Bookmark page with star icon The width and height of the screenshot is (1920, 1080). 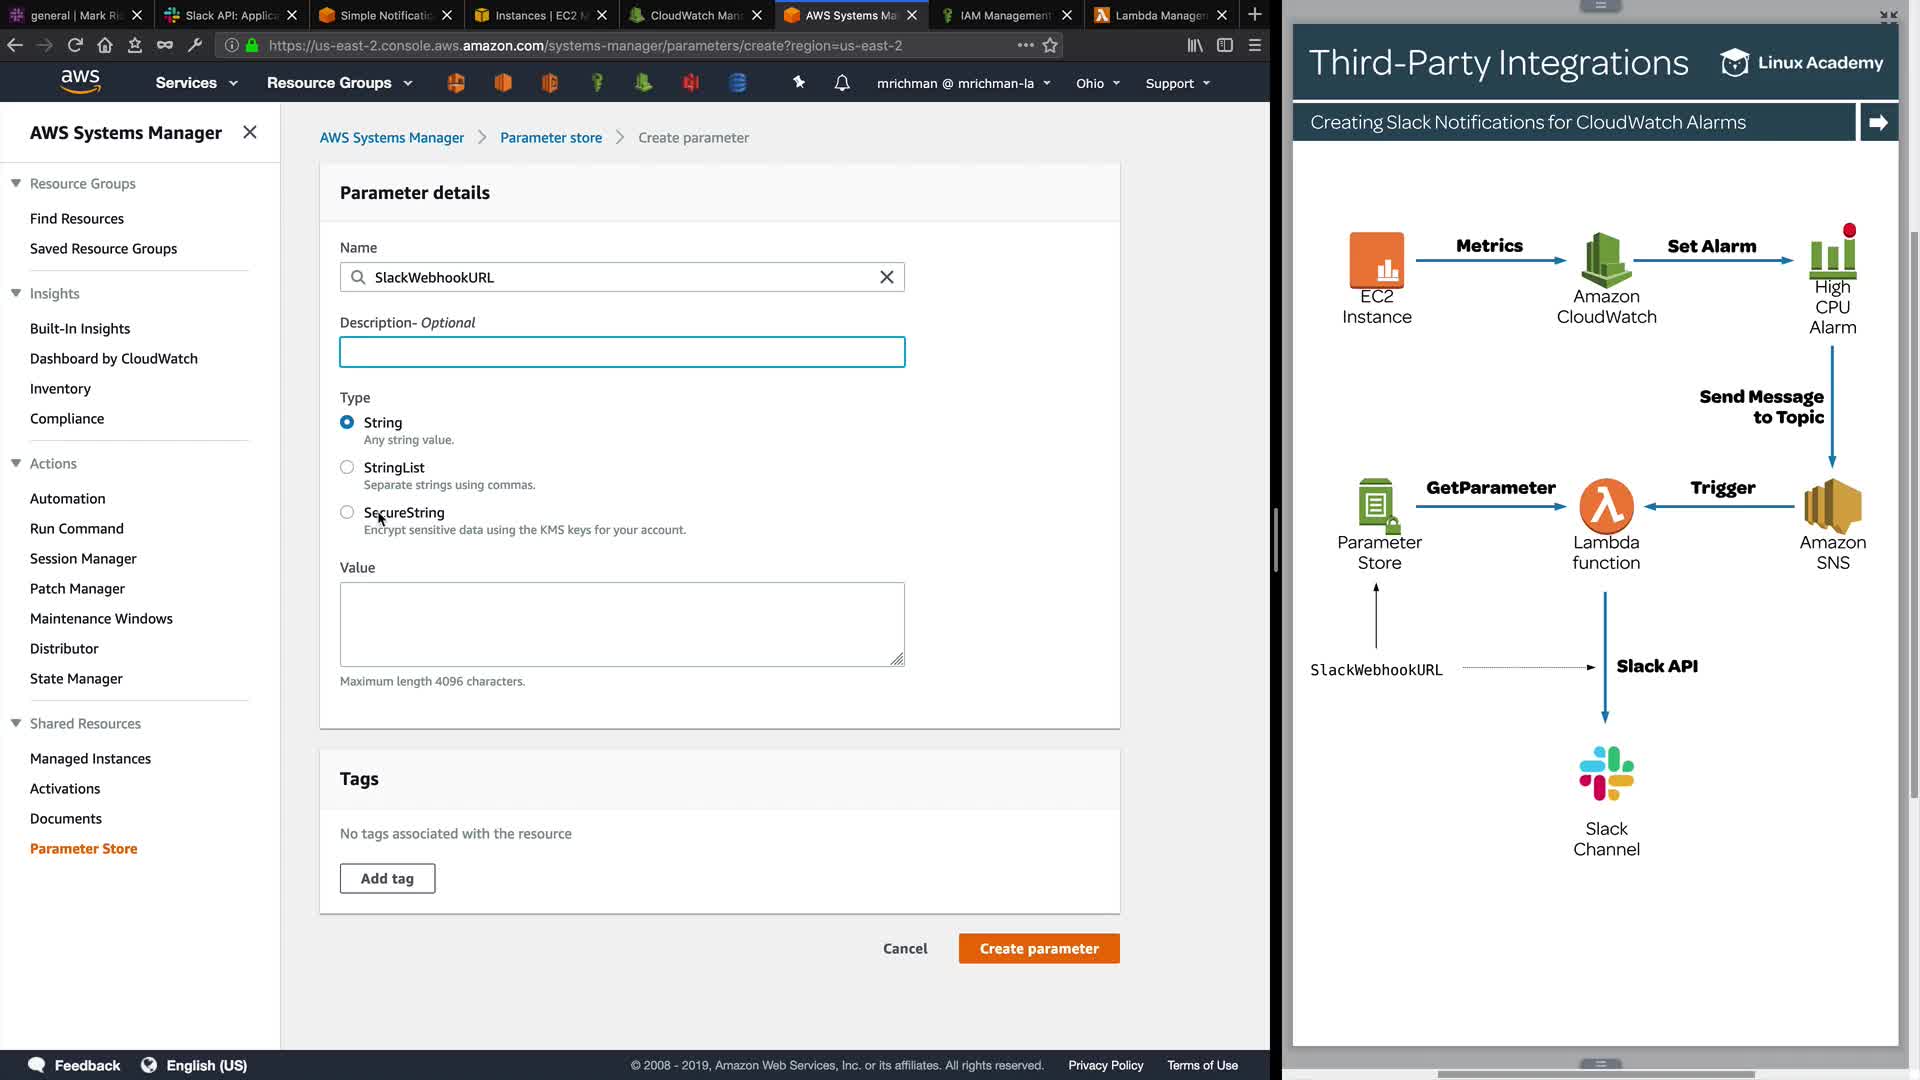pos(1050,45)
